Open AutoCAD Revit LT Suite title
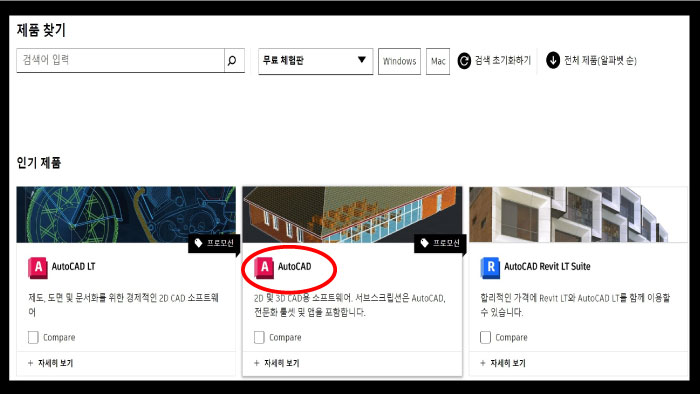Image resolution: width=700 pixels, height=394 pixels. [547, 266]
